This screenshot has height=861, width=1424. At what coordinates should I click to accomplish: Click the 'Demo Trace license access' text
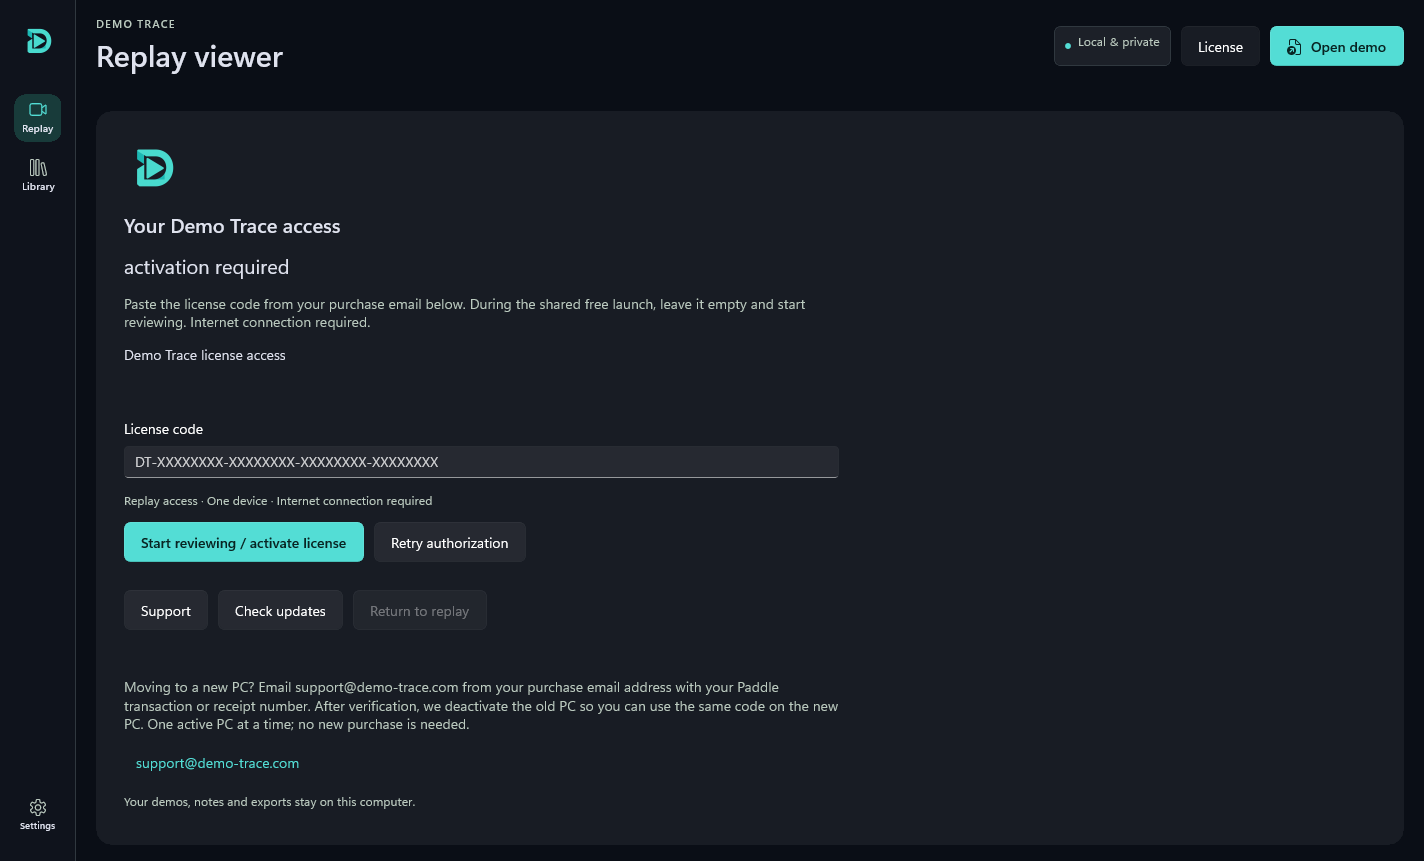(x=205, y=355)
